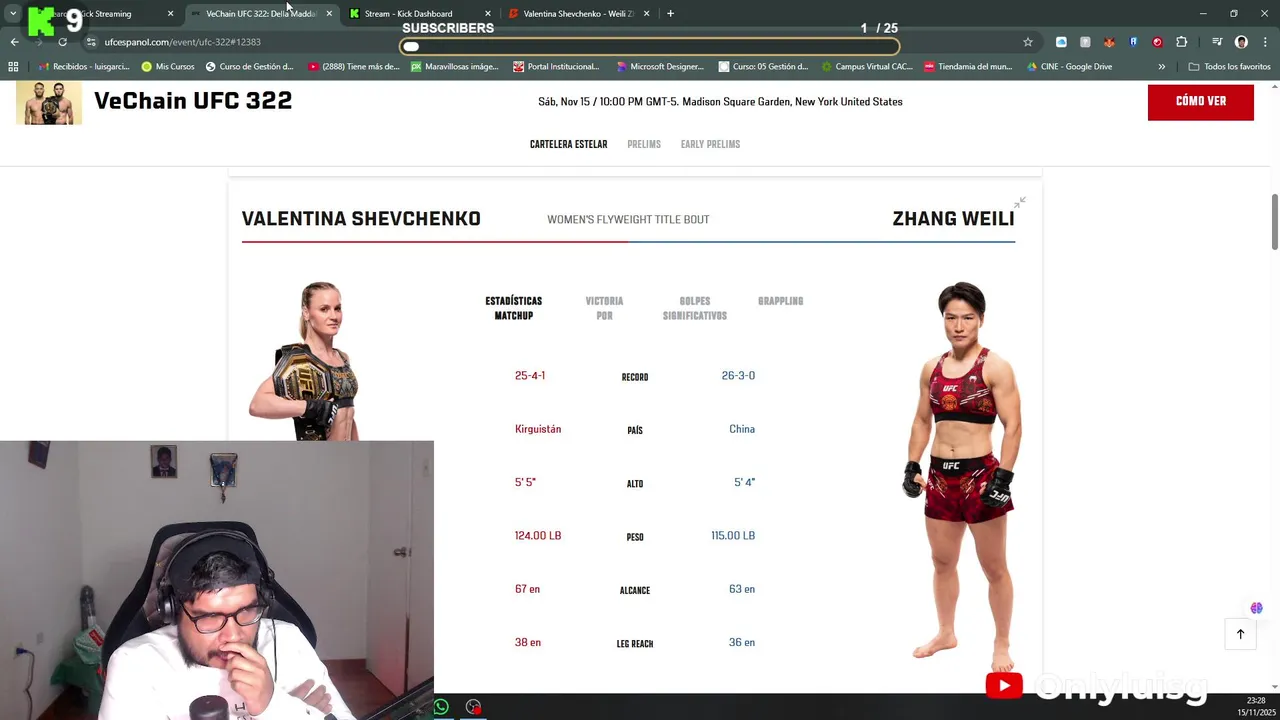Select the PRELIMS tab

coord(644,145)
